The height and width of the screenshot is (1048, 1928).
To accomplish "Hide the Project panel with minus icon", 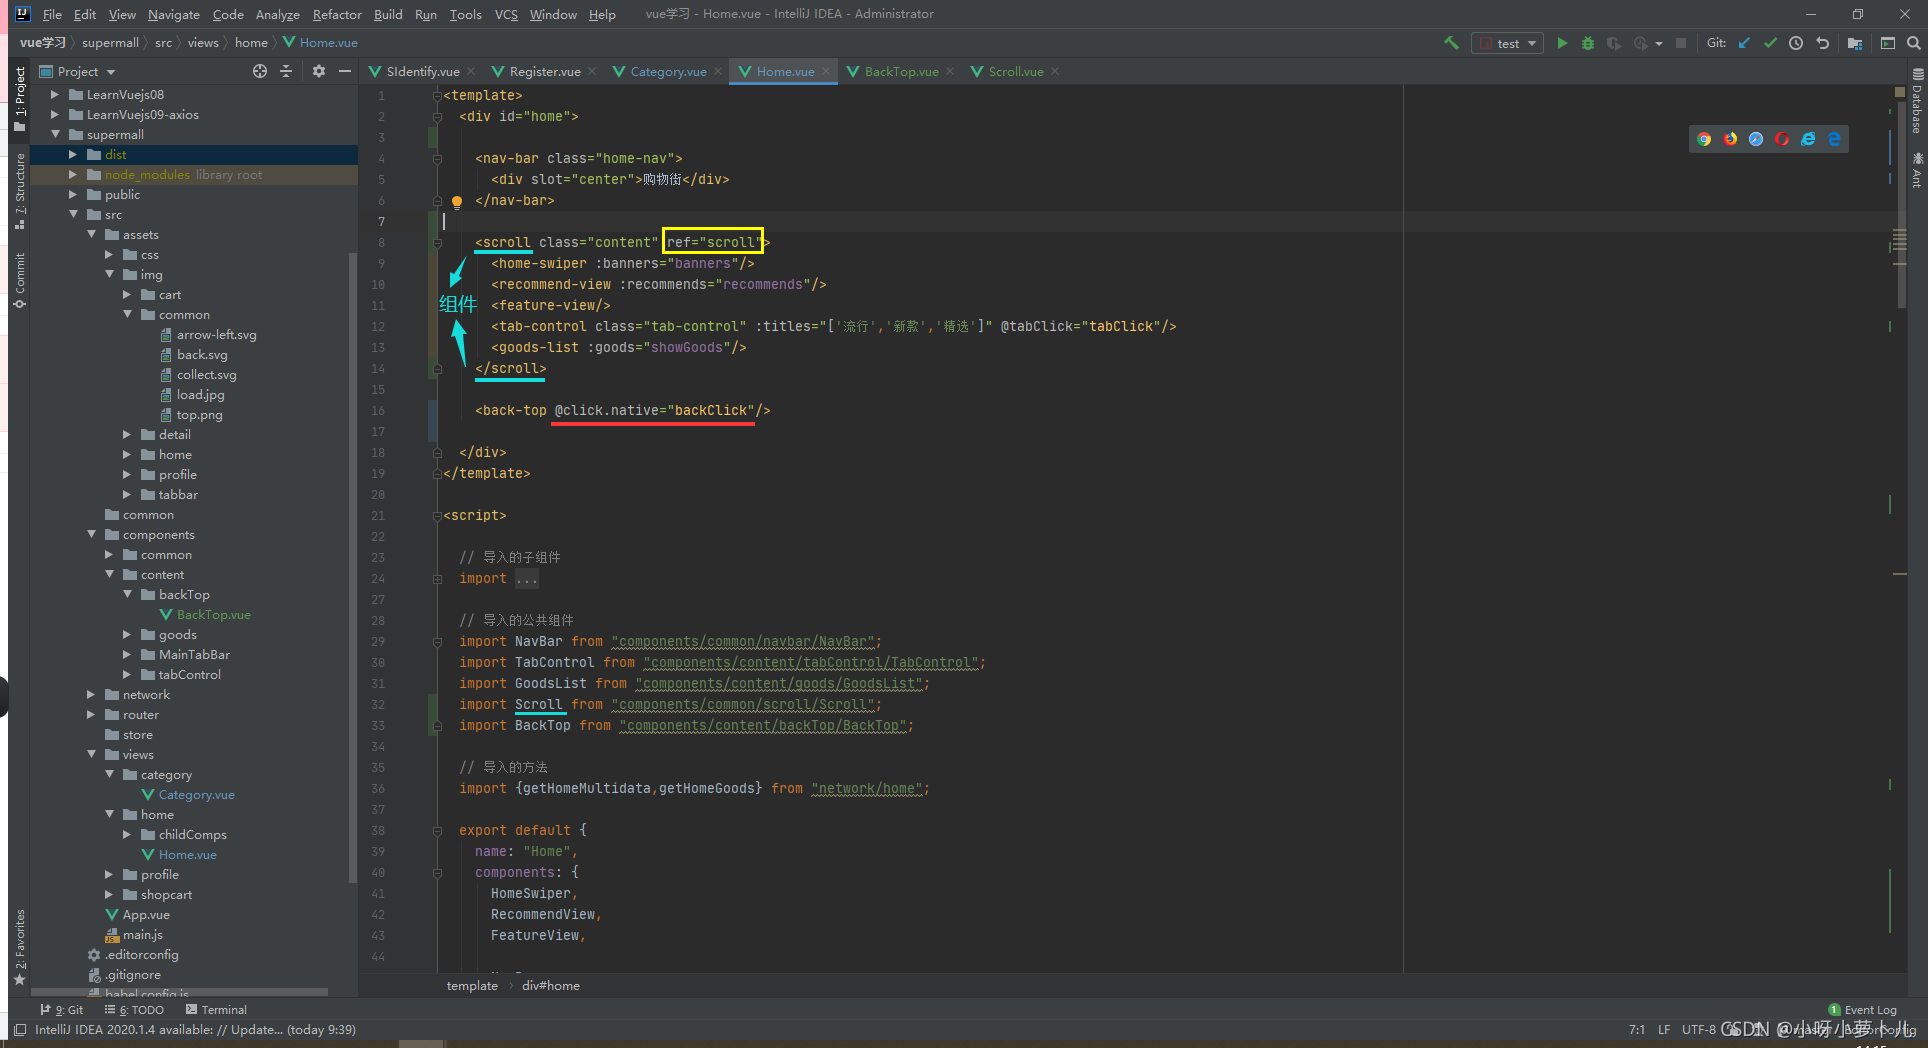I will 345,71.
